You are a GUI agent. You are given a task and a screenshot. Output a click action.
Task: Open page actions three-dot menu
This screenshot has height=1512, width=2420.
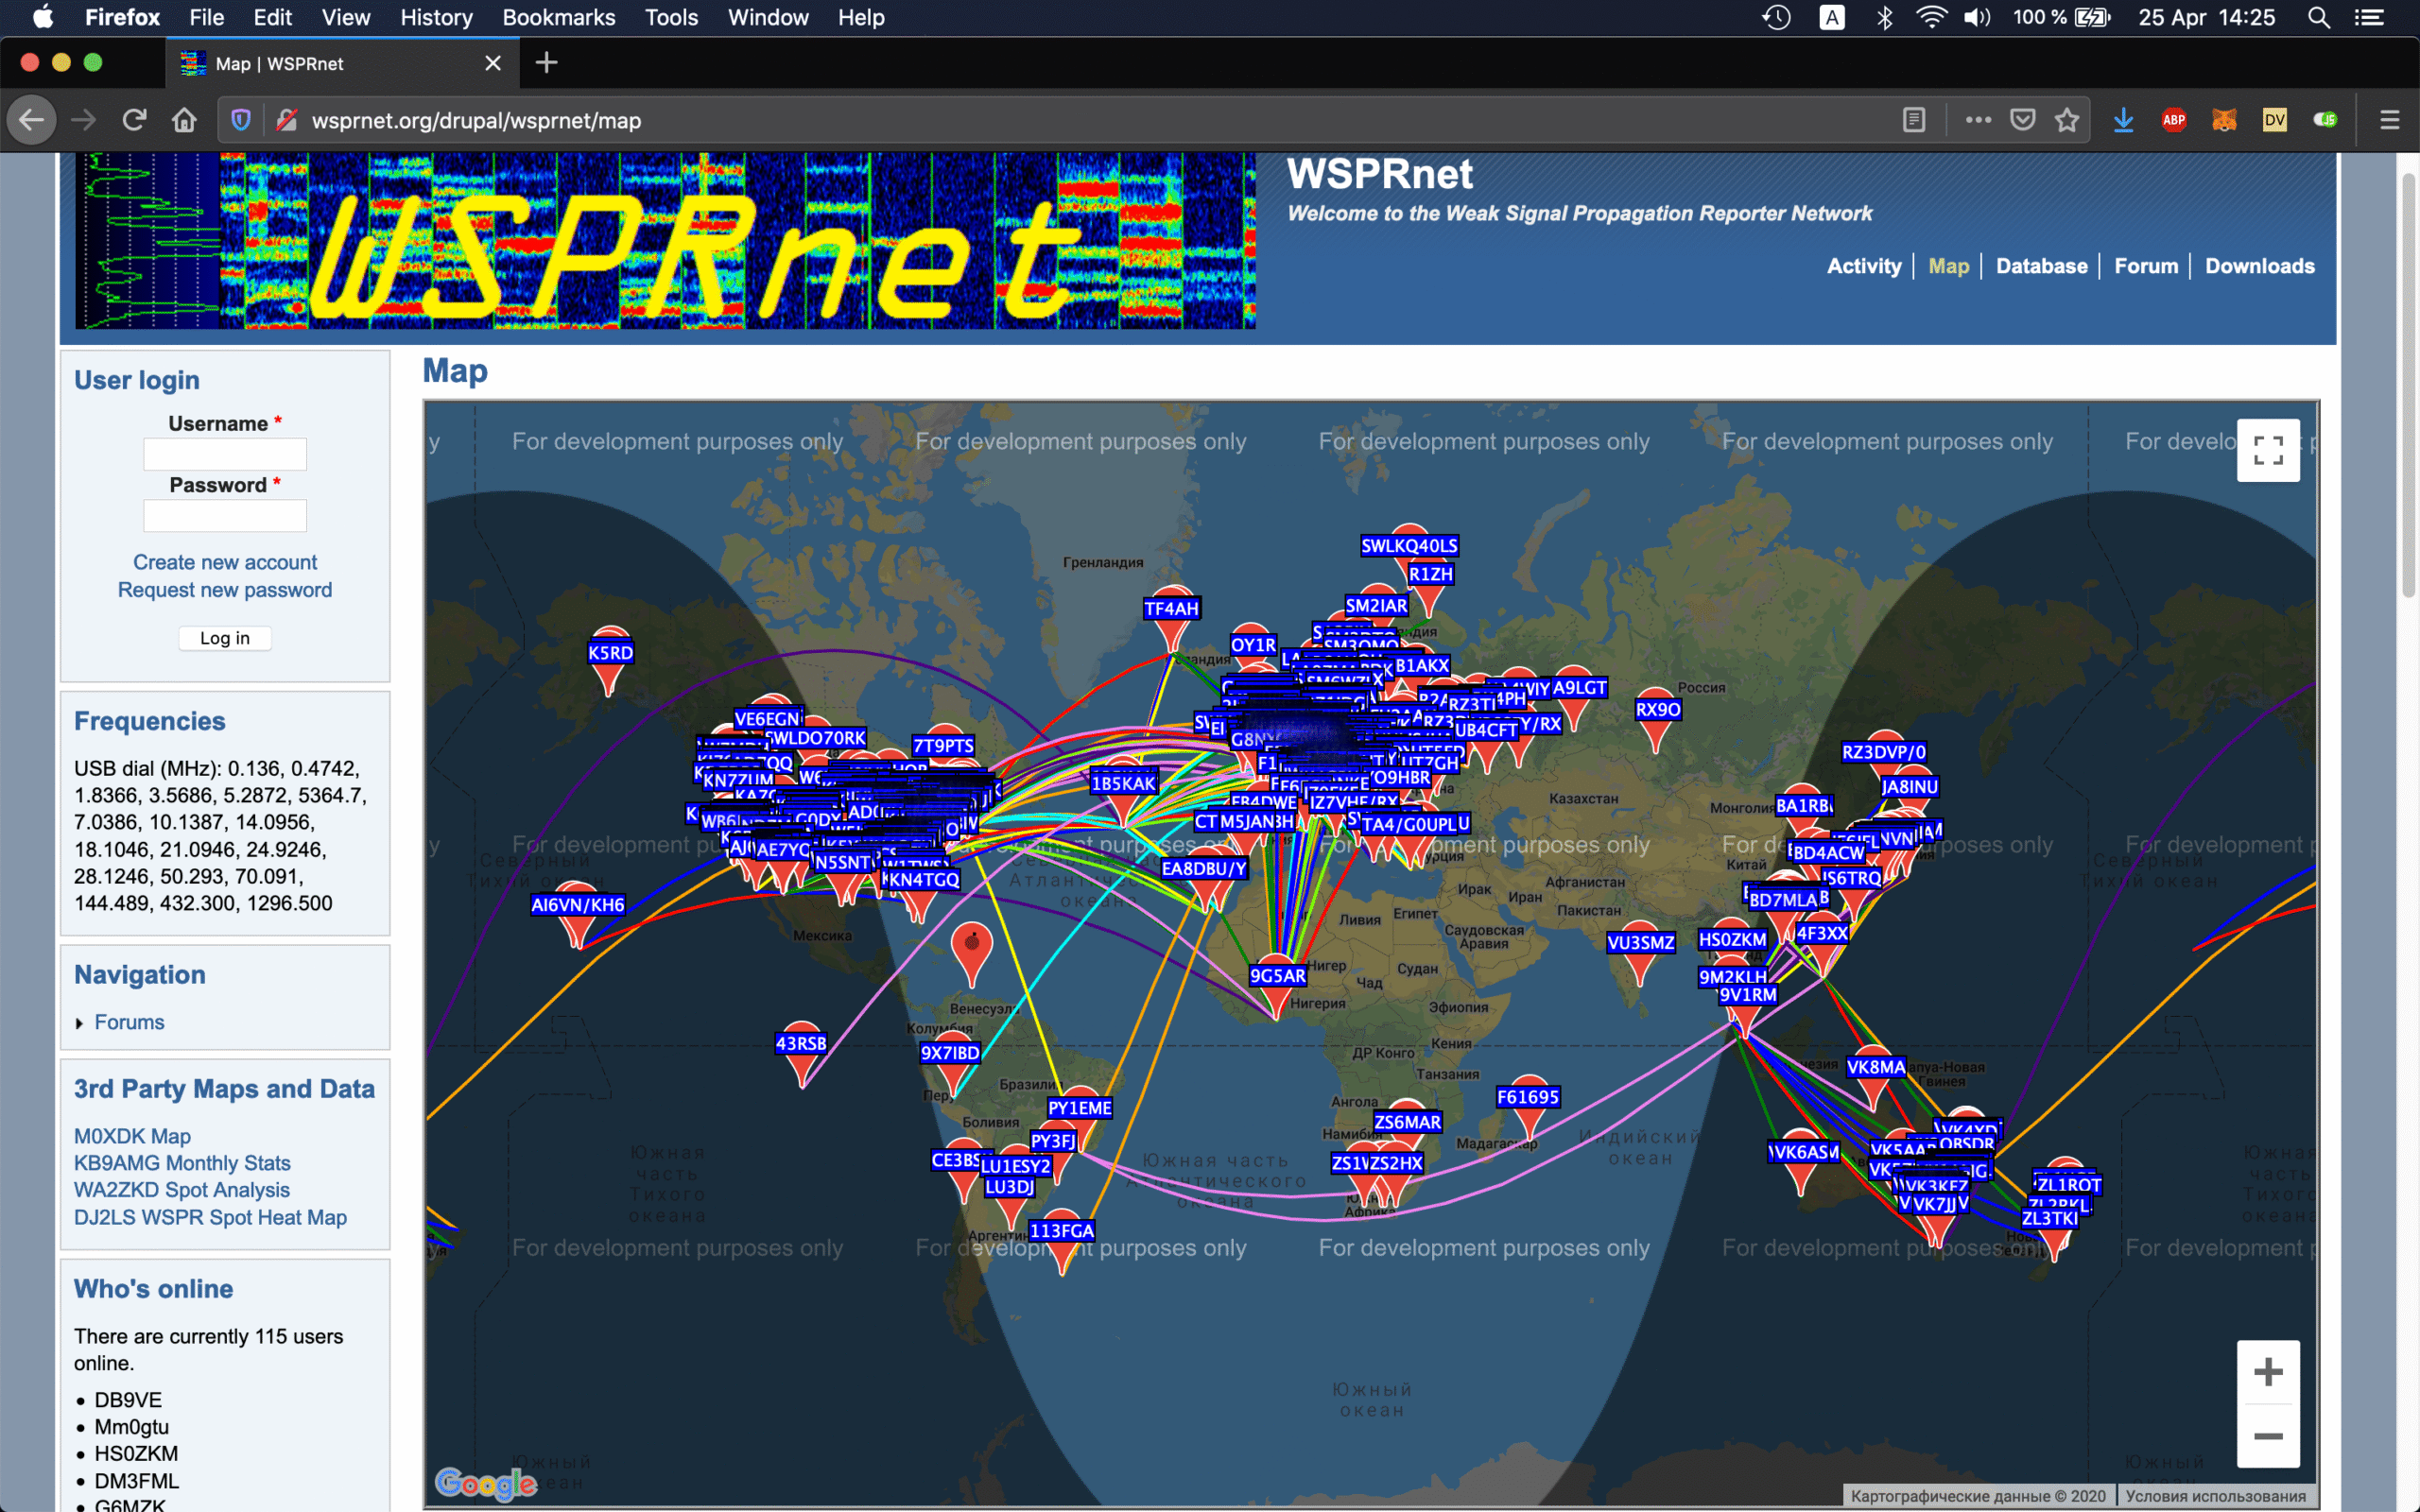(x=1978, y=120)
